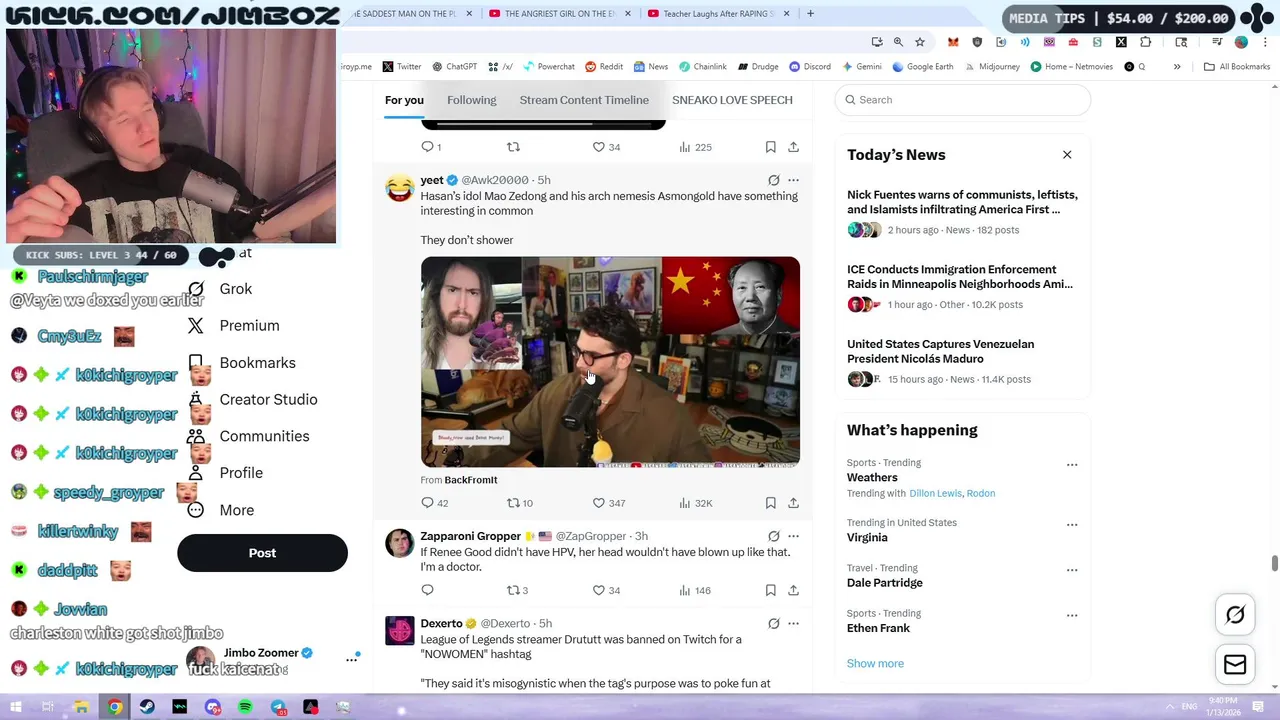Open the Discord bookmark
This screenshot has height=720, width=1280.
pos(809,67)
